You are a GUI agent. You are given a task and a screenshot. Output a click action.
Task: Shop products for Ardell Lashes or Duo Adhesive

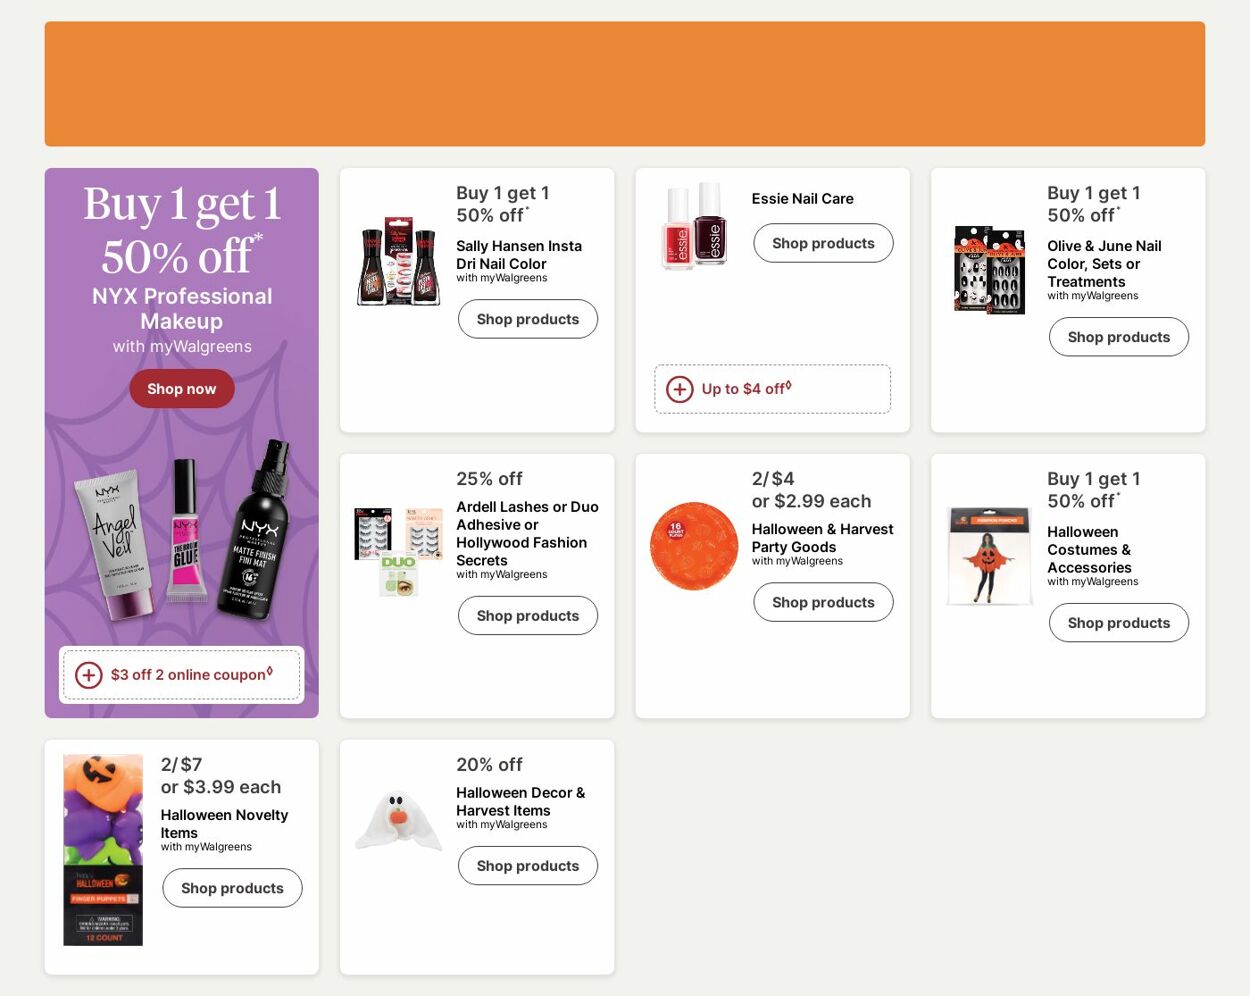pyautogui.click(x=527, y=616)
